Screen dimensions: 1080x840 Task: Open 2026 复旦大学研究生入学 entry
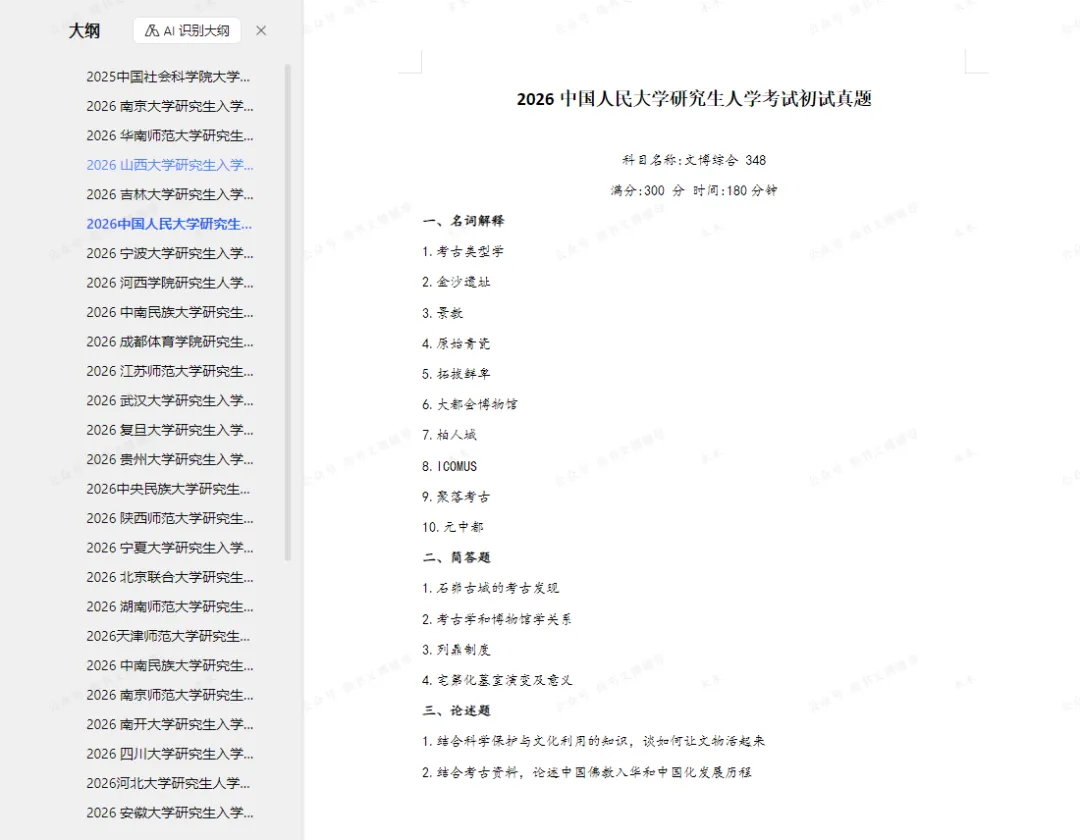pos(169,430)
